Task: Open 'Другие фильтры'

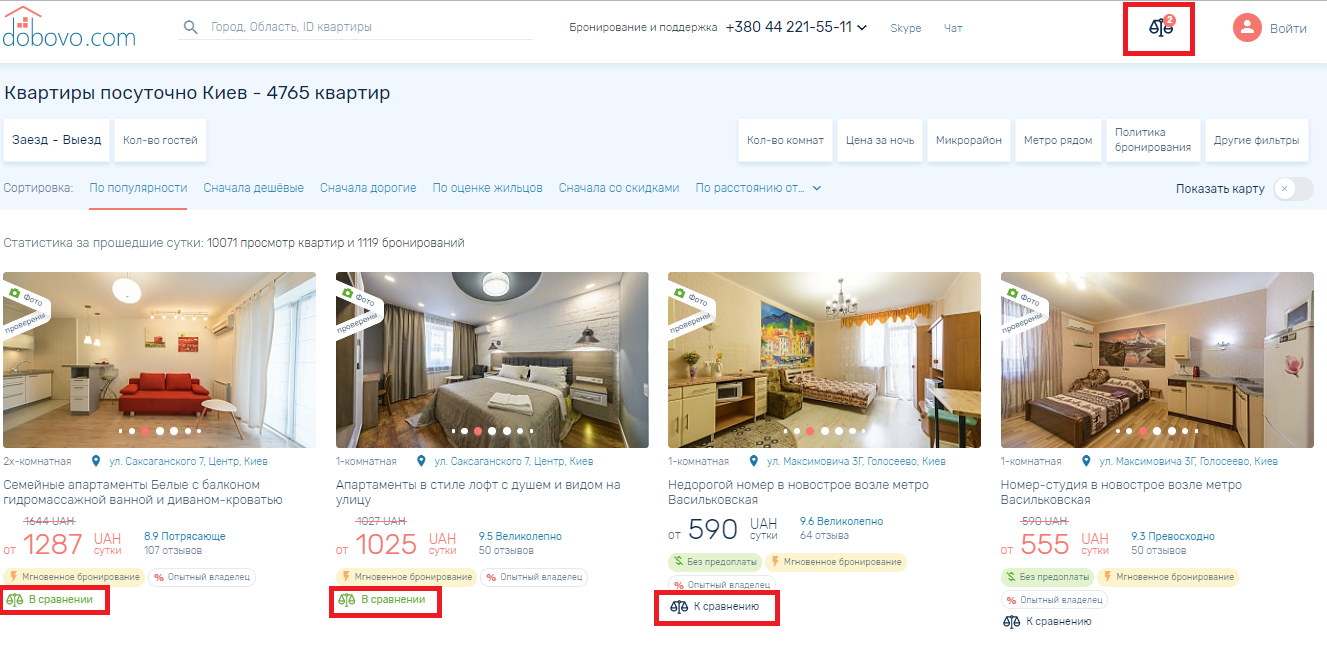Action: pyautogui.click(x=1256, y=140)
